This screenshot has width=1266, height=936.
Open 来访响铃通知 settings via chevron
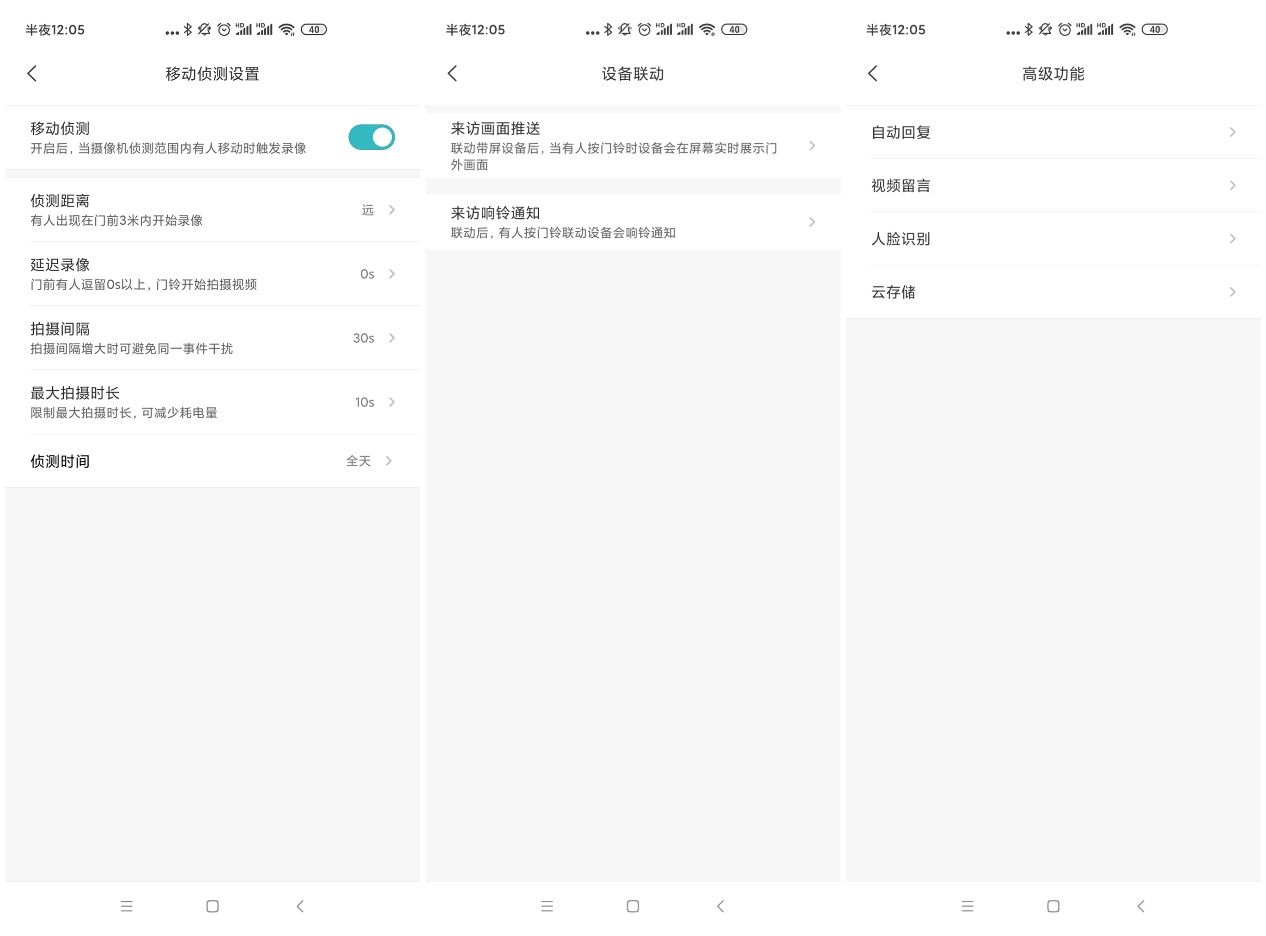812,222
